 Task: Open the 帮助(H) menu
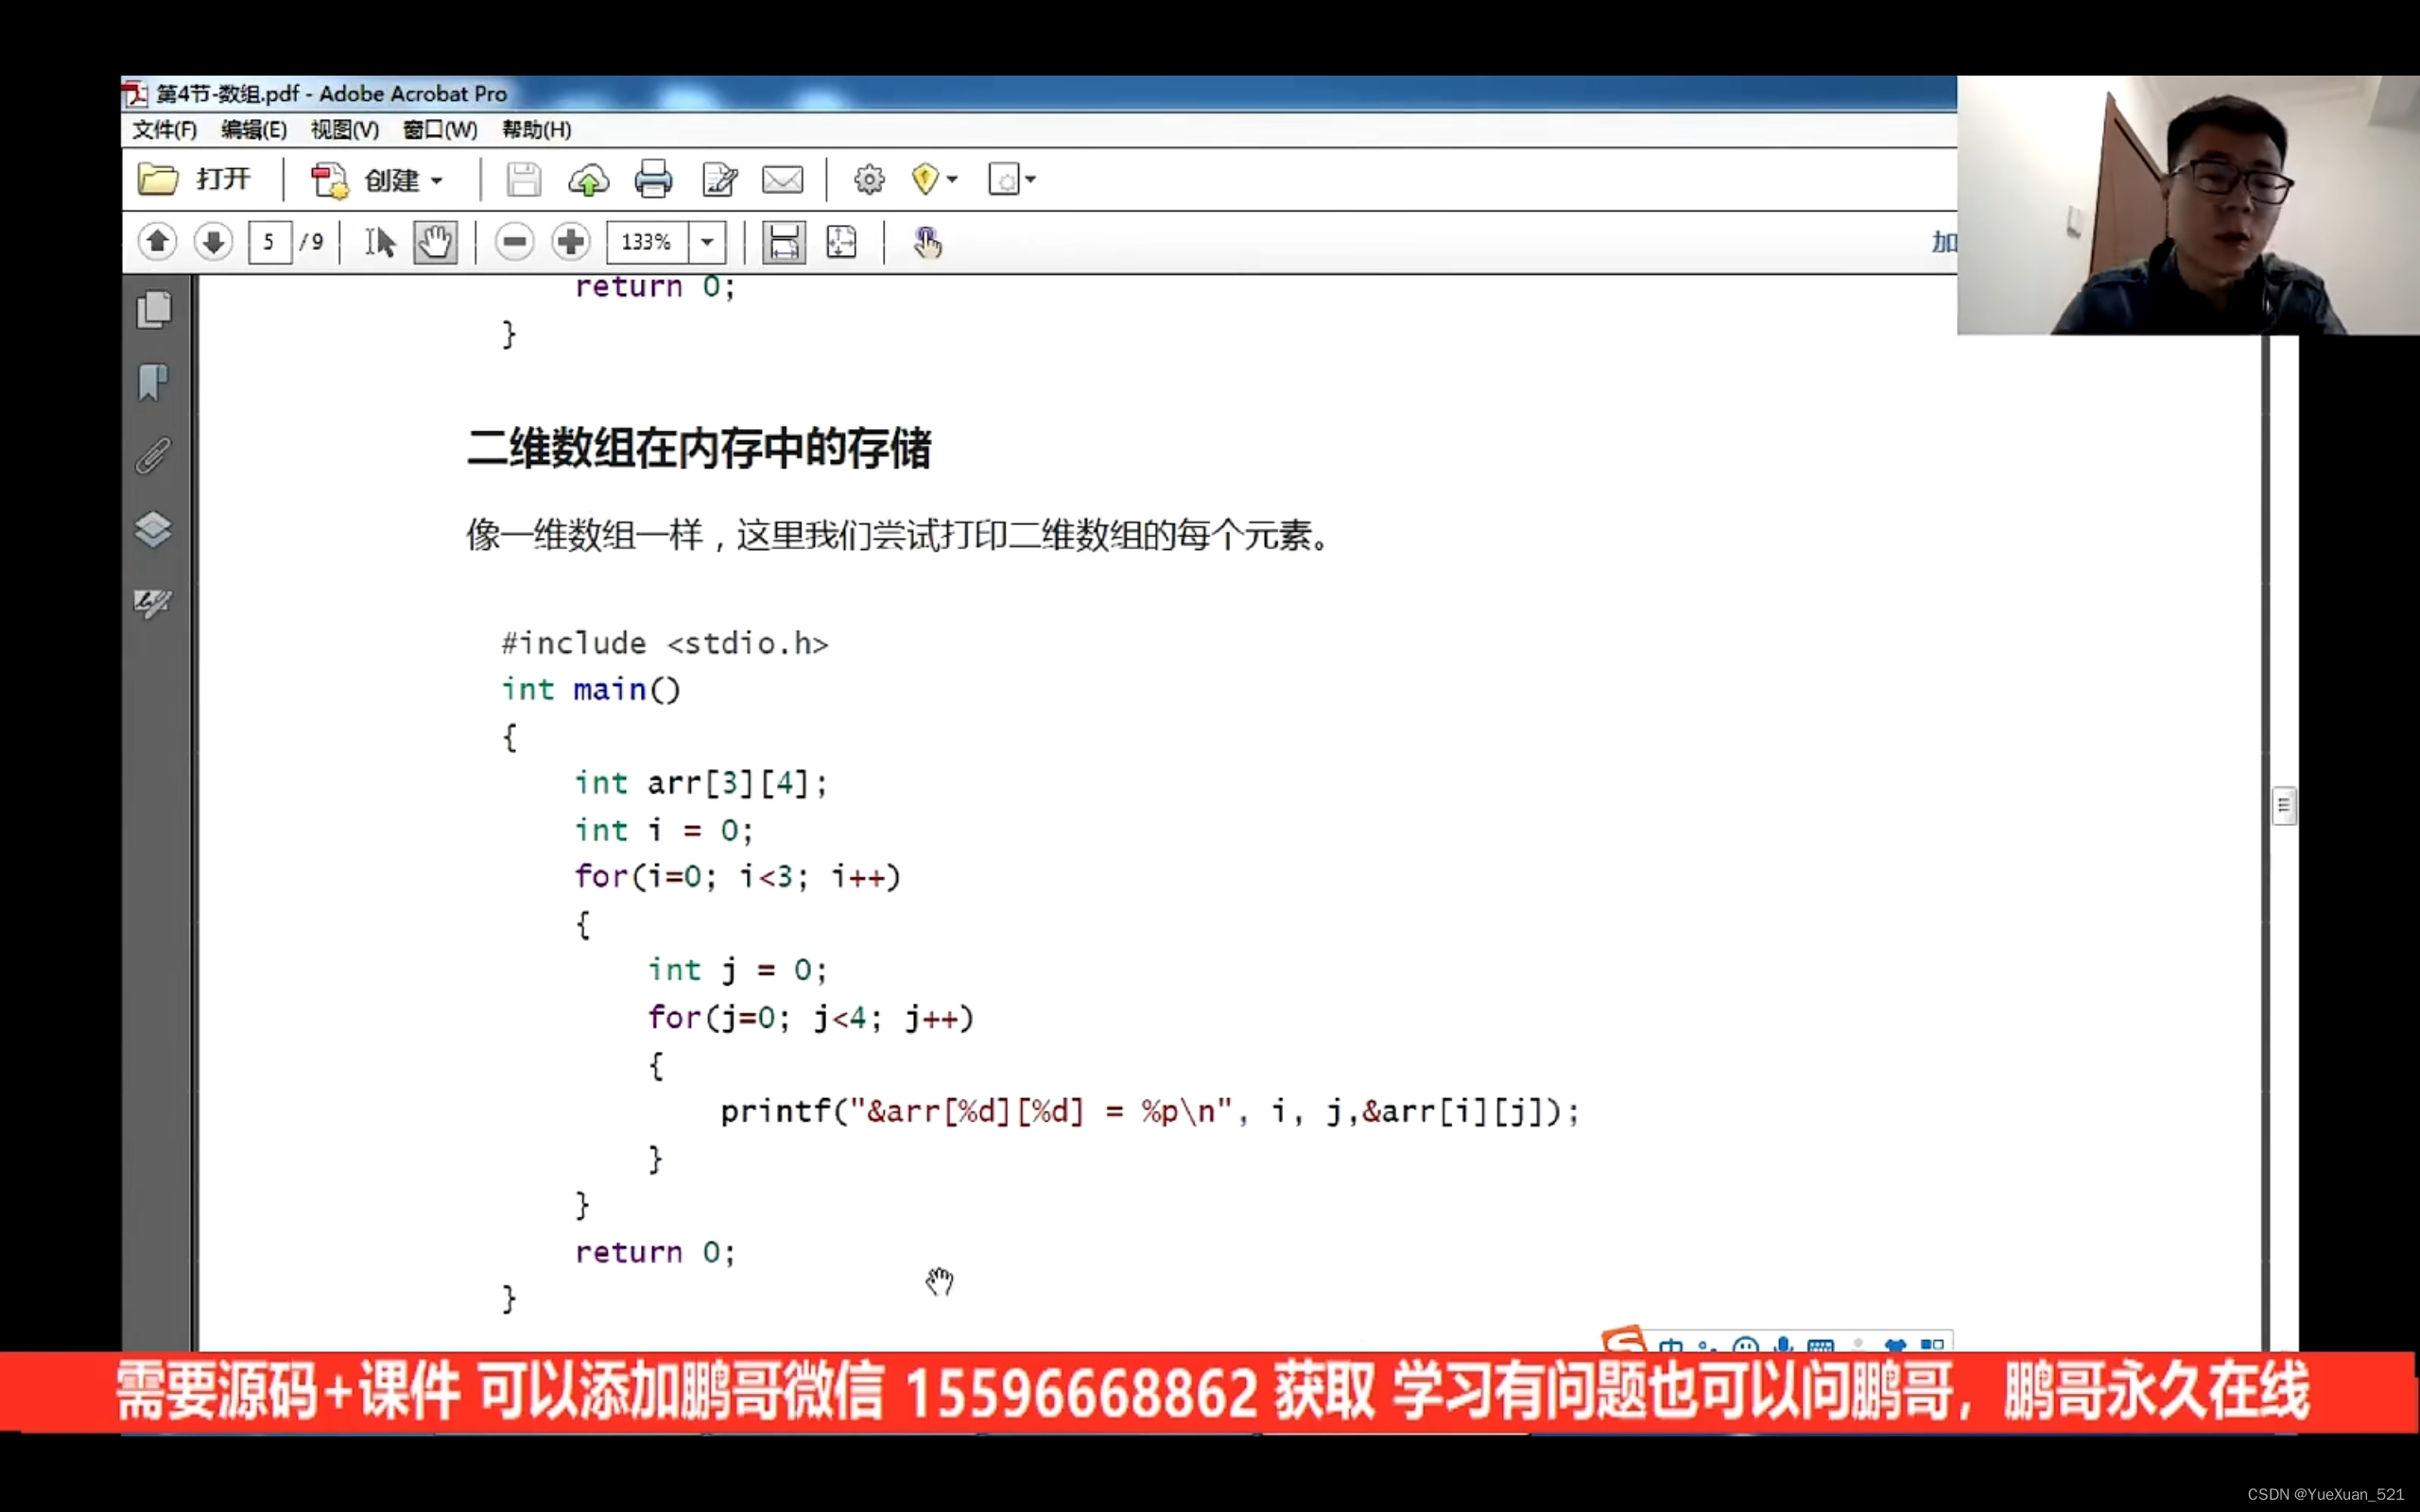point(537,130)
